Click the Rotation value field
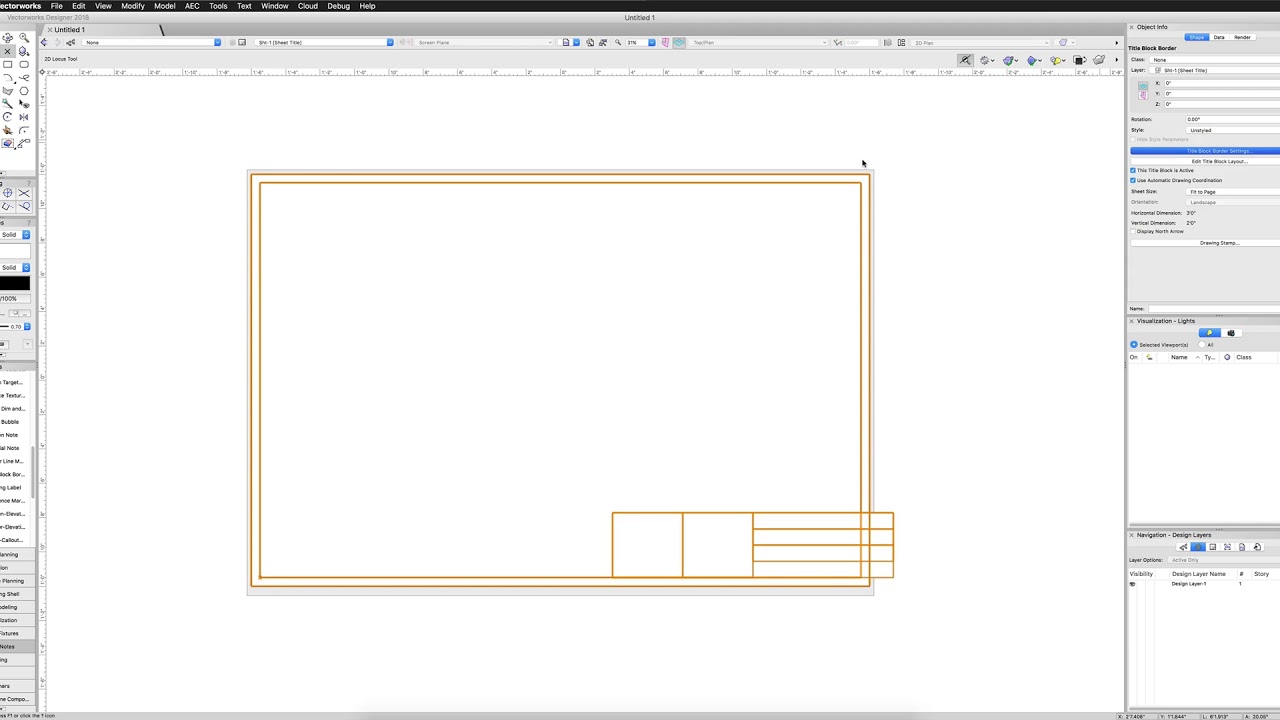 1233,119
